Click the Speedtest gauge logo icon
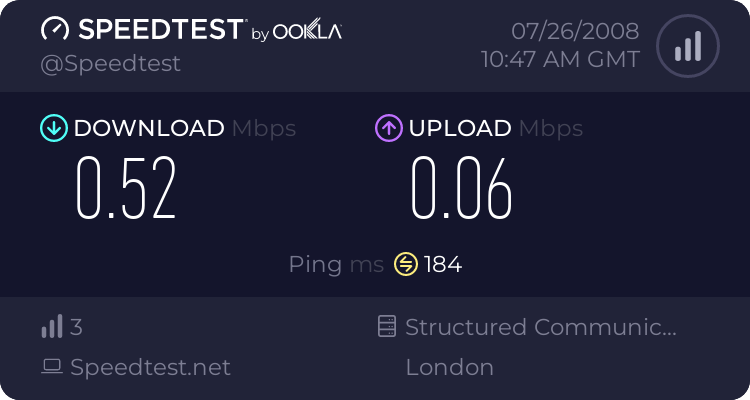 point(55,30)
